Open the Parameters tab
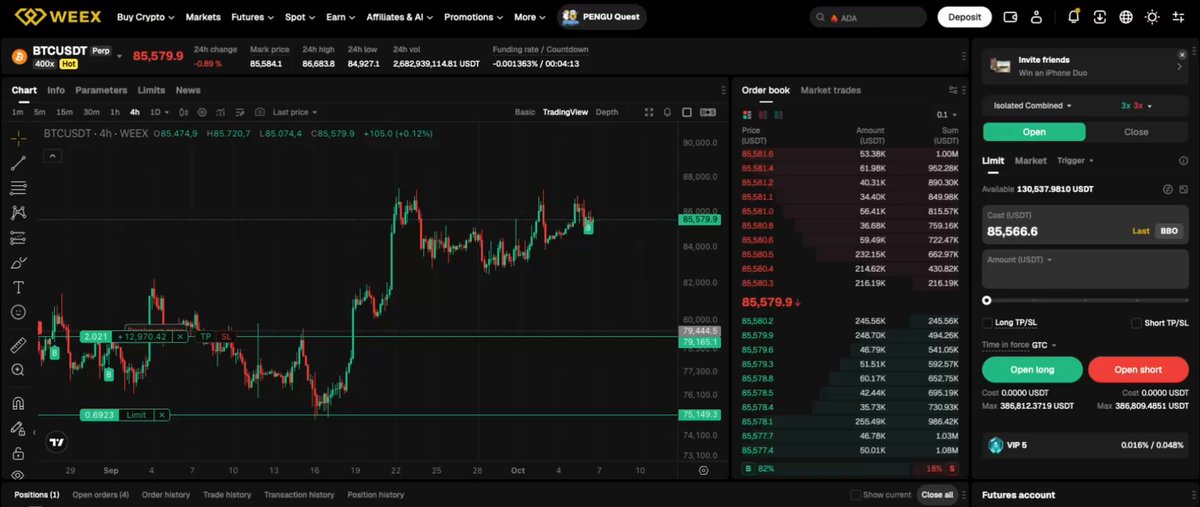1200x507 pixels. coord(101,90)
